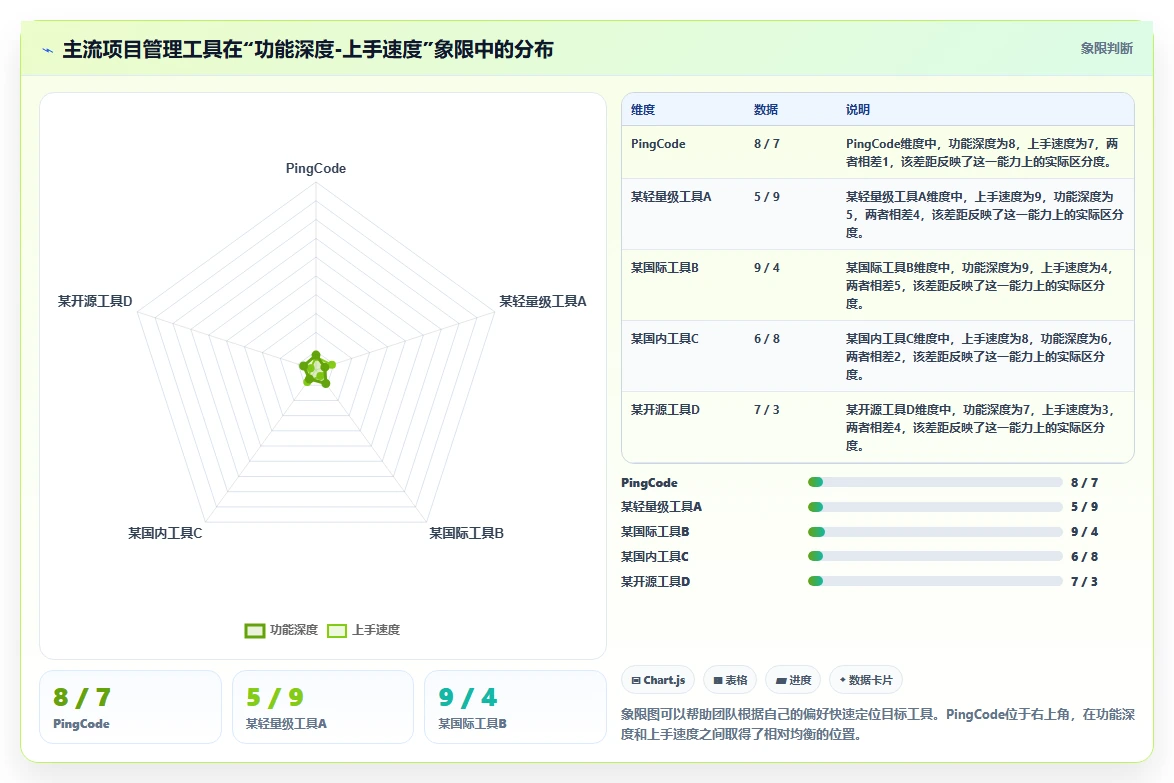Click the 某国际工具B radar axis label
Viewport: 1174px width, 783px height.
tap(466, 534)
